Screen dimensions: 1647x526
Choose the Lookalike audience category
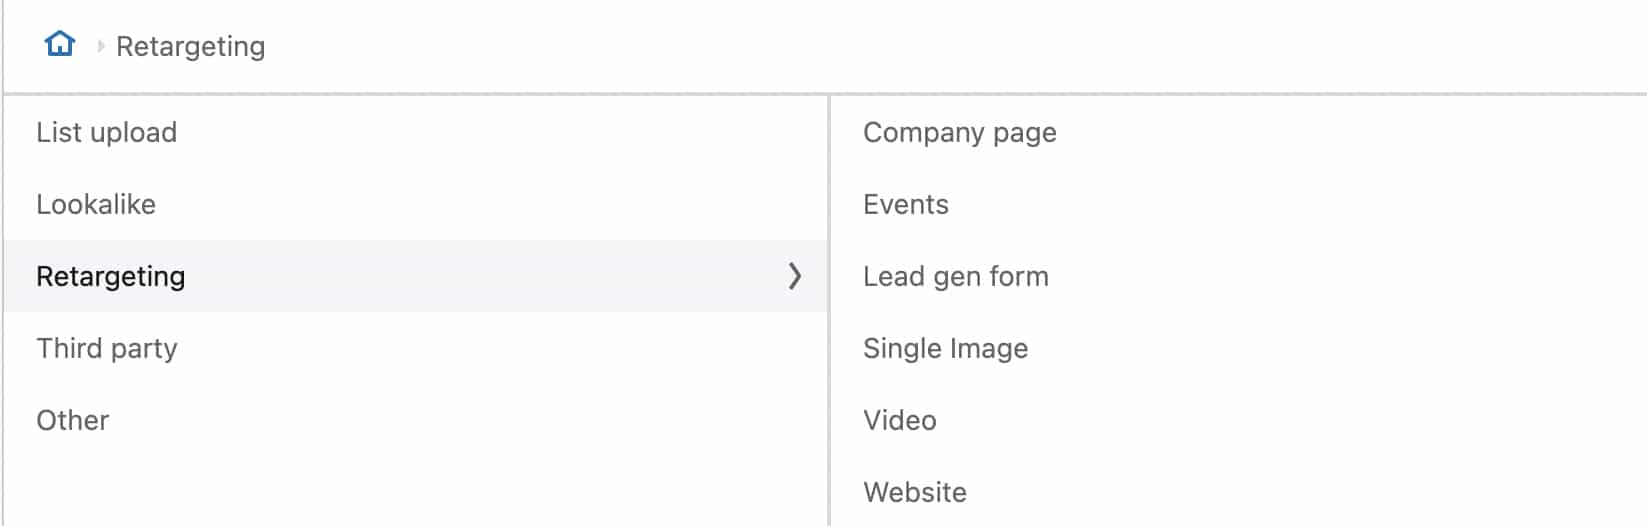pyautogui.click(x=416, y=204)
